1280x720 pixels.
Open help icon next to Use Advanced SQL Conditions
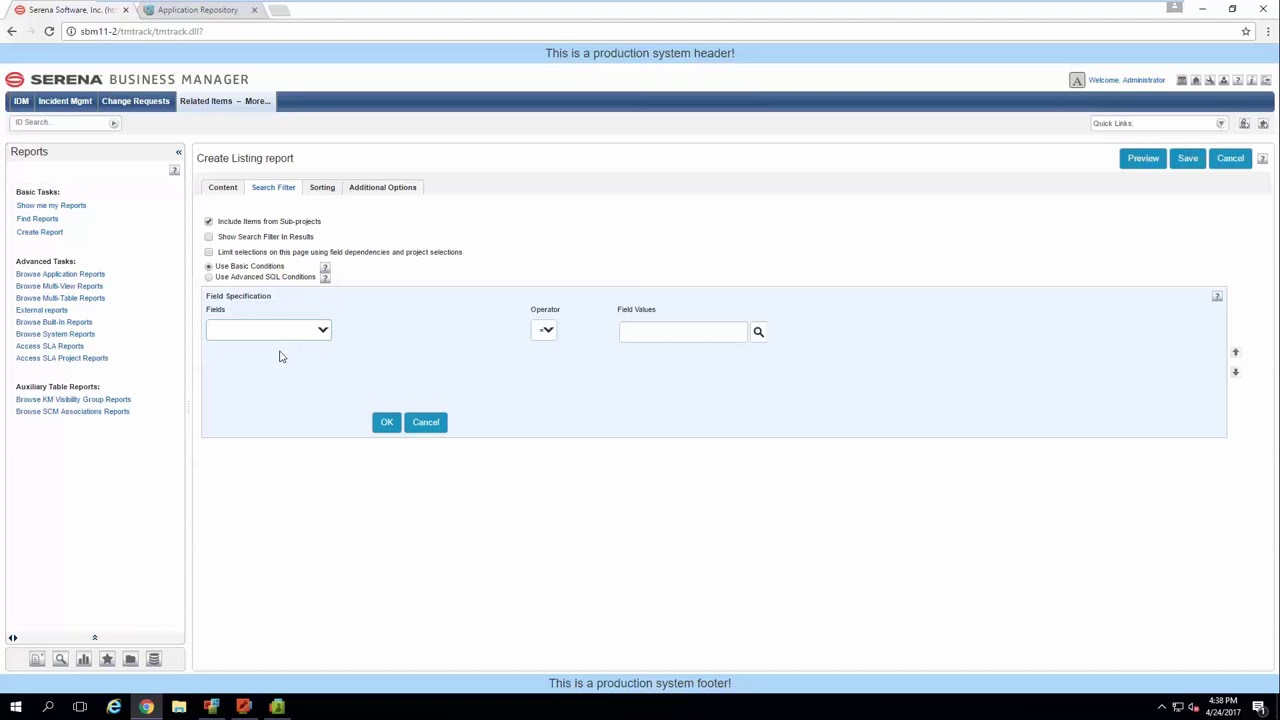pos(325,278)
